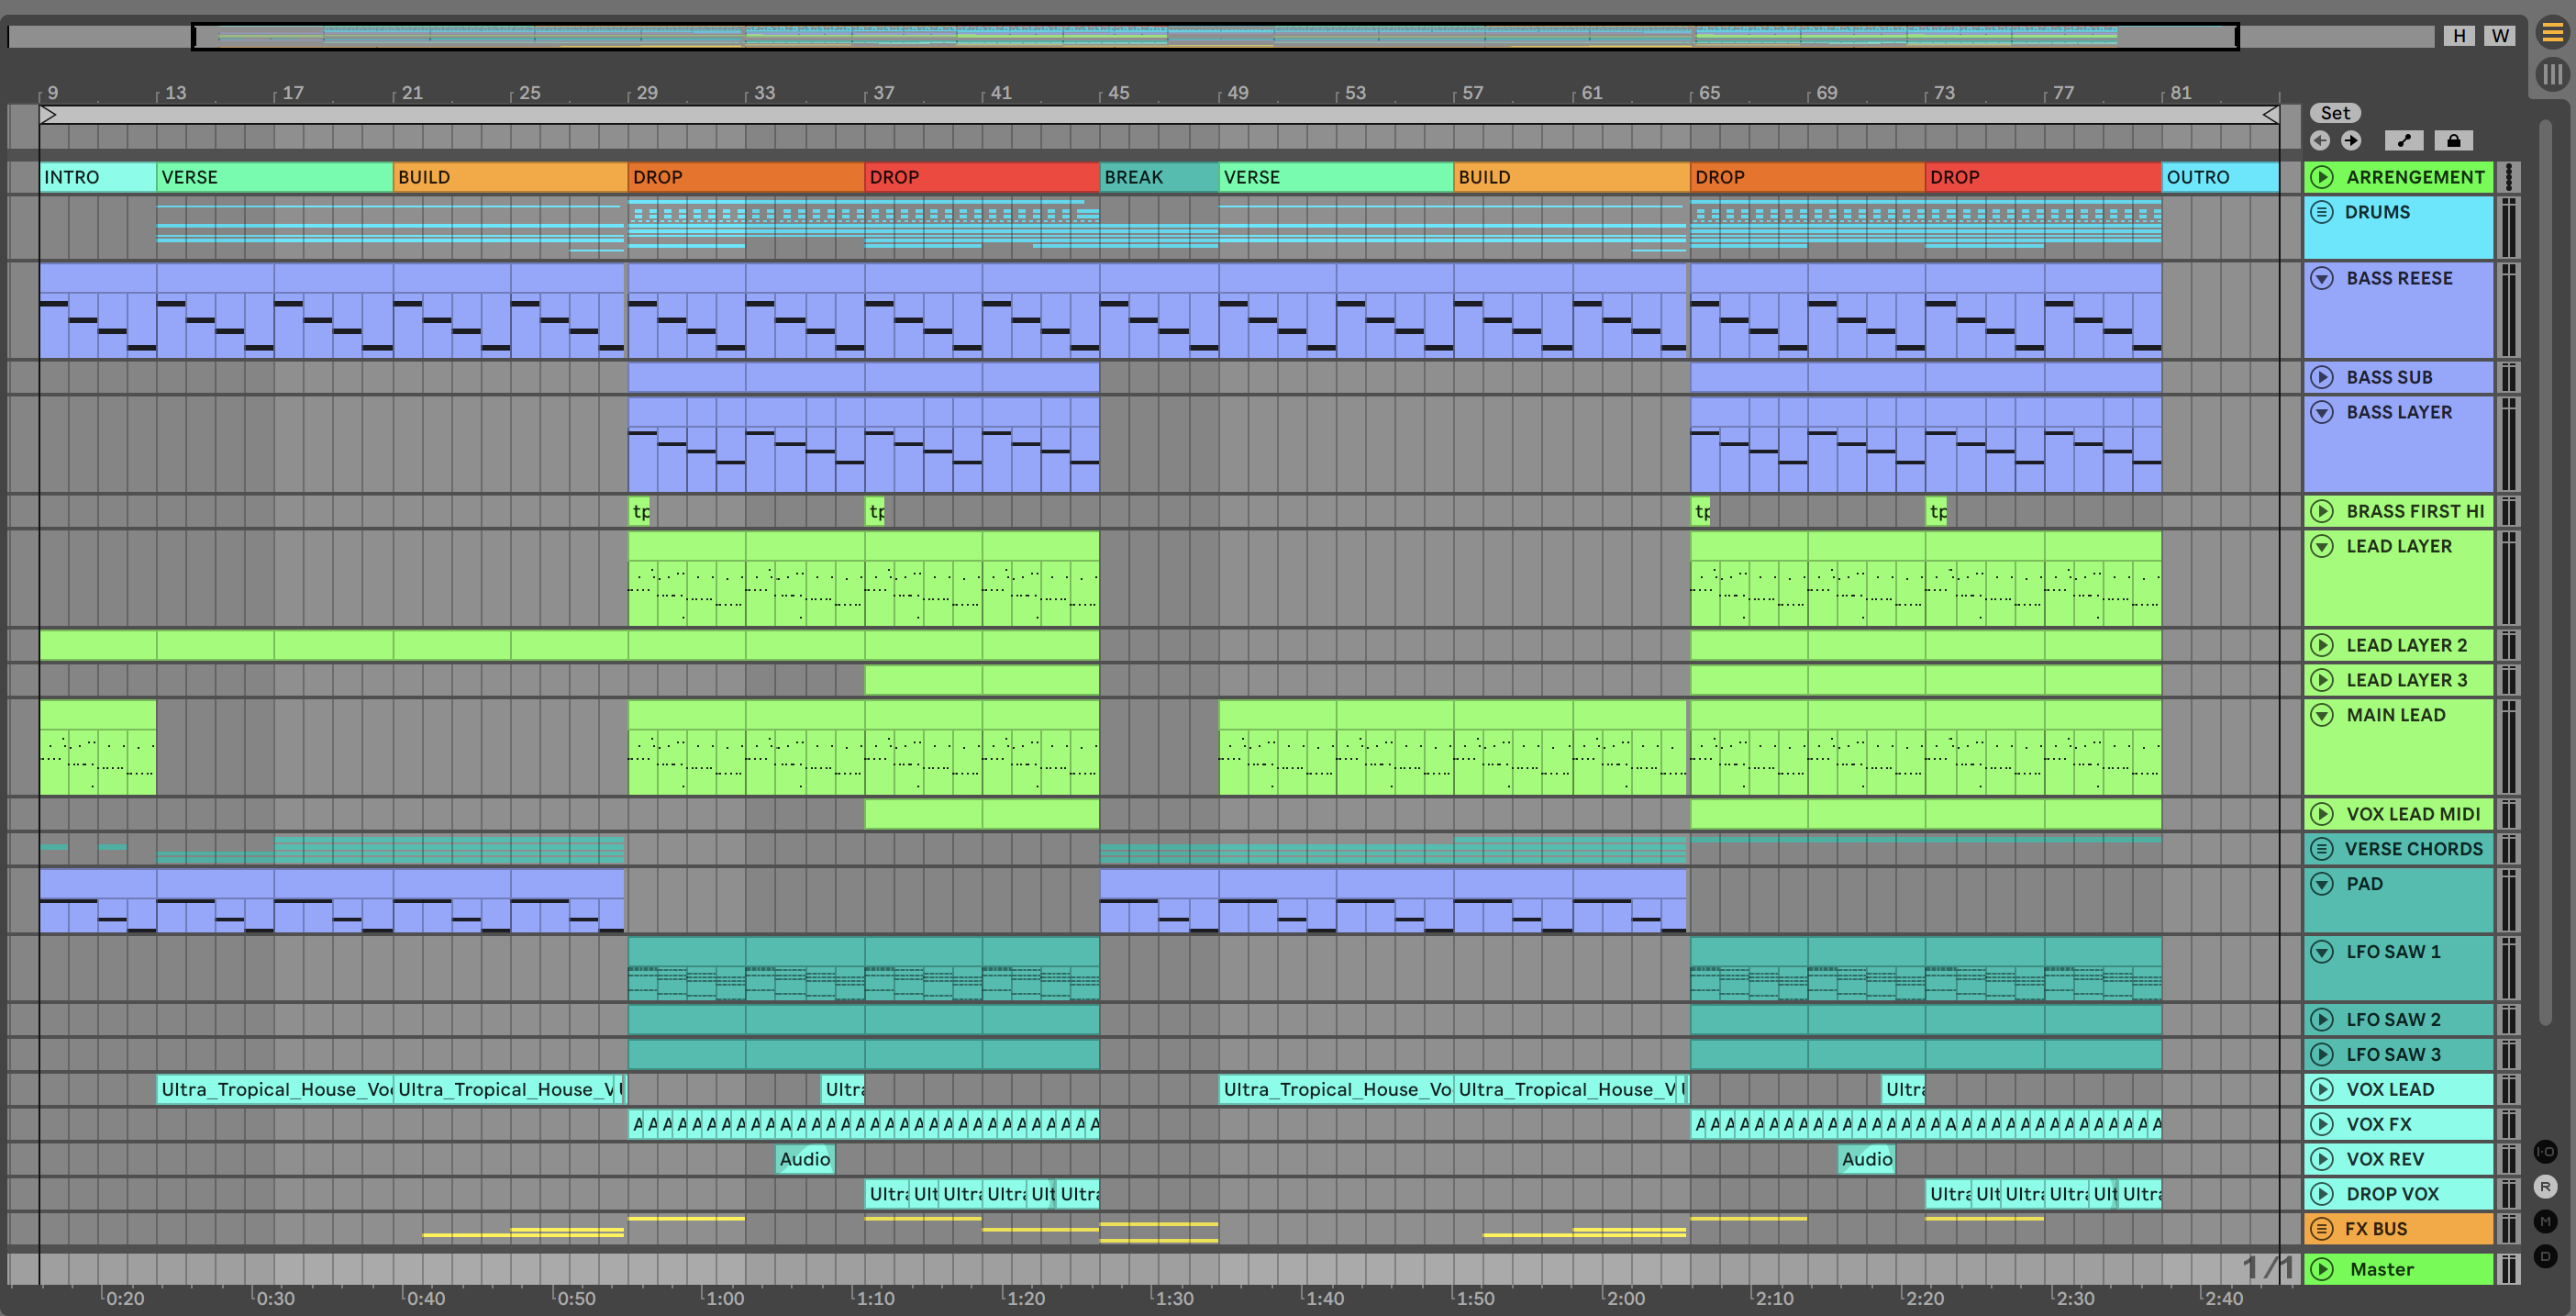Image resolution: width=2576 pixels, height=1316 pixels.
Task: Click the DRUMS group track icon
Action: click(2322, 212)
